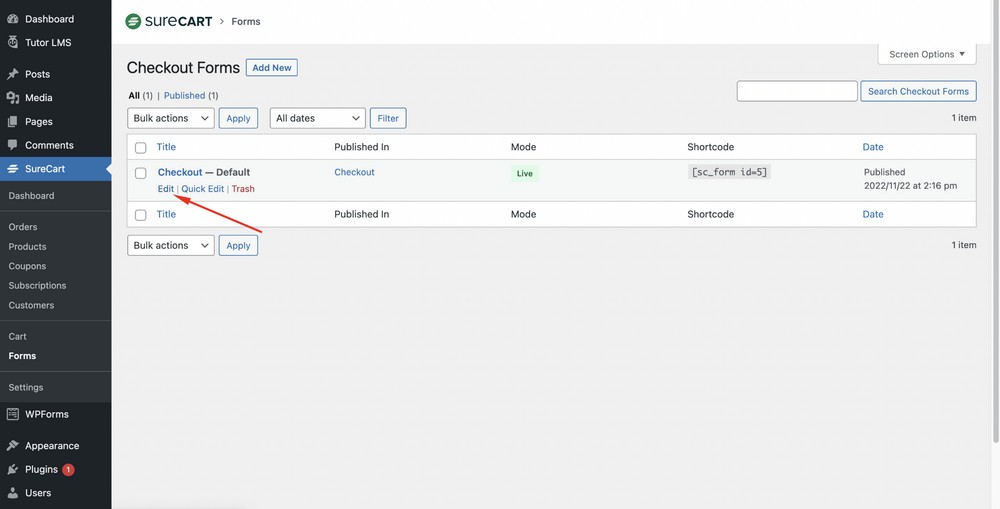The height and width of the screenshot is (509, 1000).
Task: Expand the Screen Options panel
Action: (927, 54)
